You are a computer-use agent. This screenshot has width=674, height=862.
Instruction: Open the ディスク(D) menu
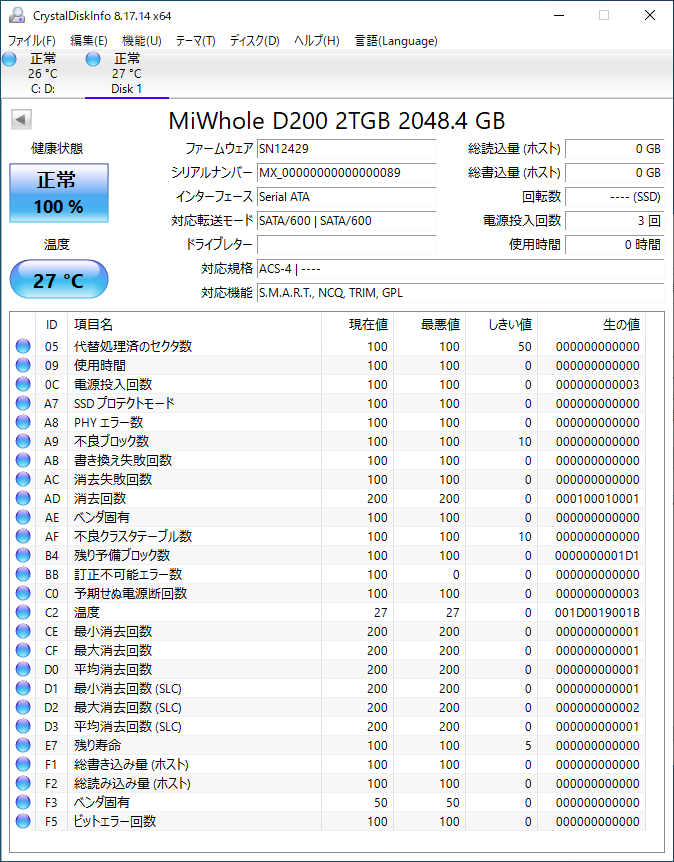pyautogui.click(x=255, y=41)
